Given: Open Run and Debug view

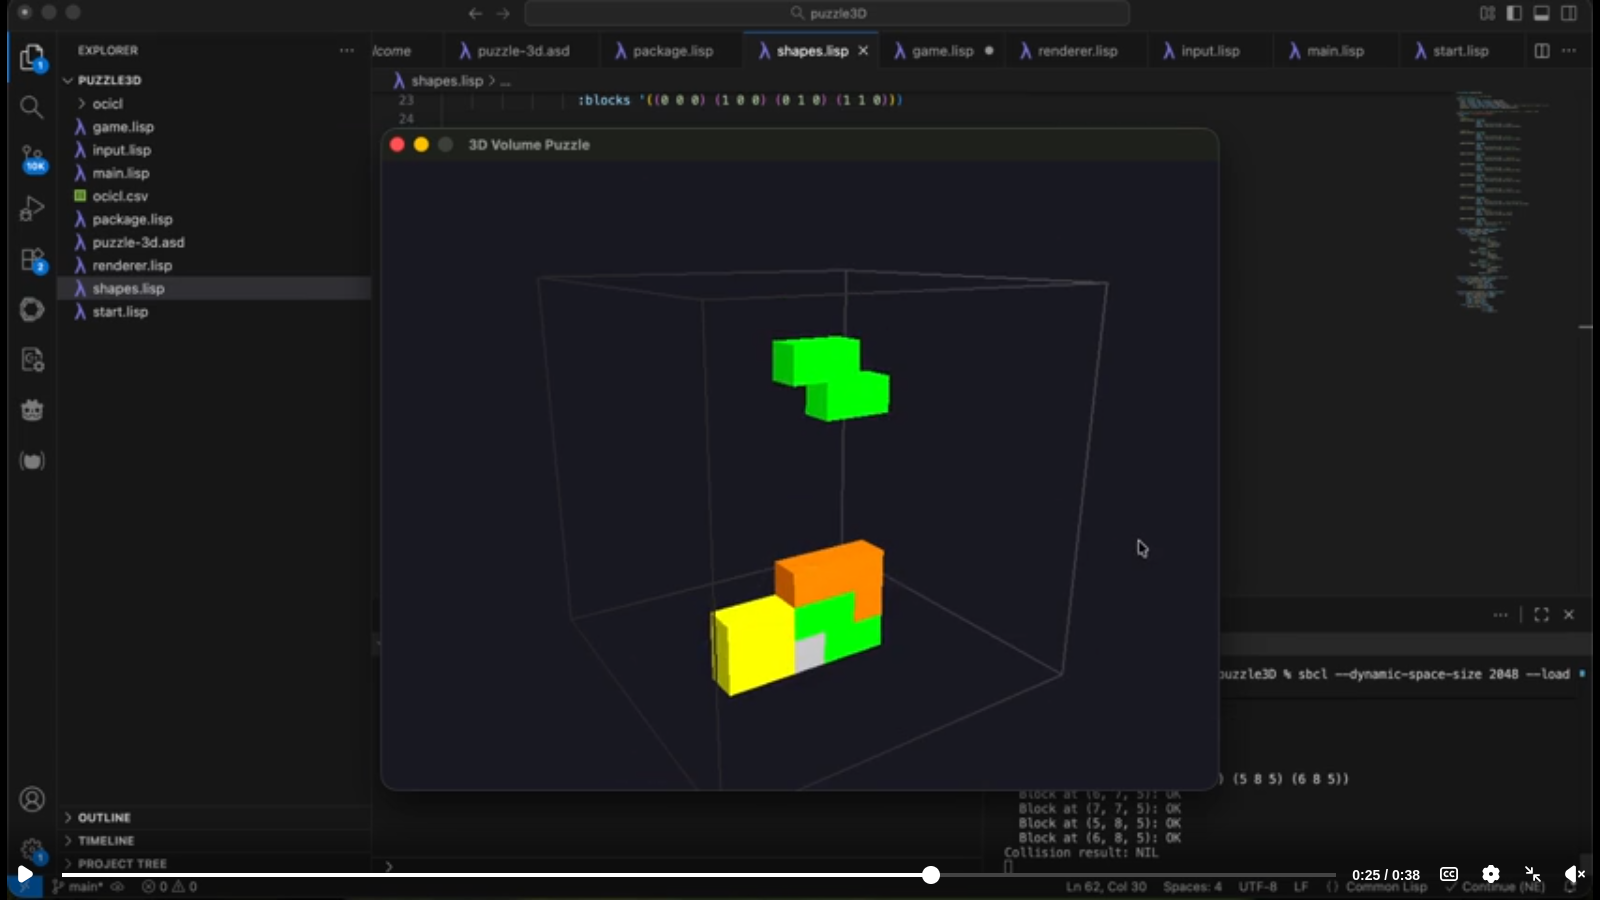Looking at the screenshot, I should click(32, 209).
